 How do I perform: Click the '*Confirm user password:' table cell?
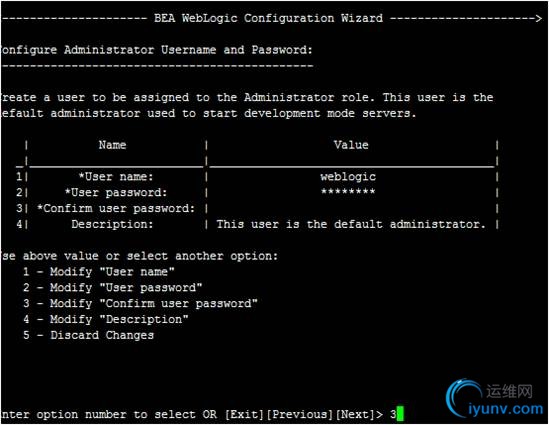116,209
